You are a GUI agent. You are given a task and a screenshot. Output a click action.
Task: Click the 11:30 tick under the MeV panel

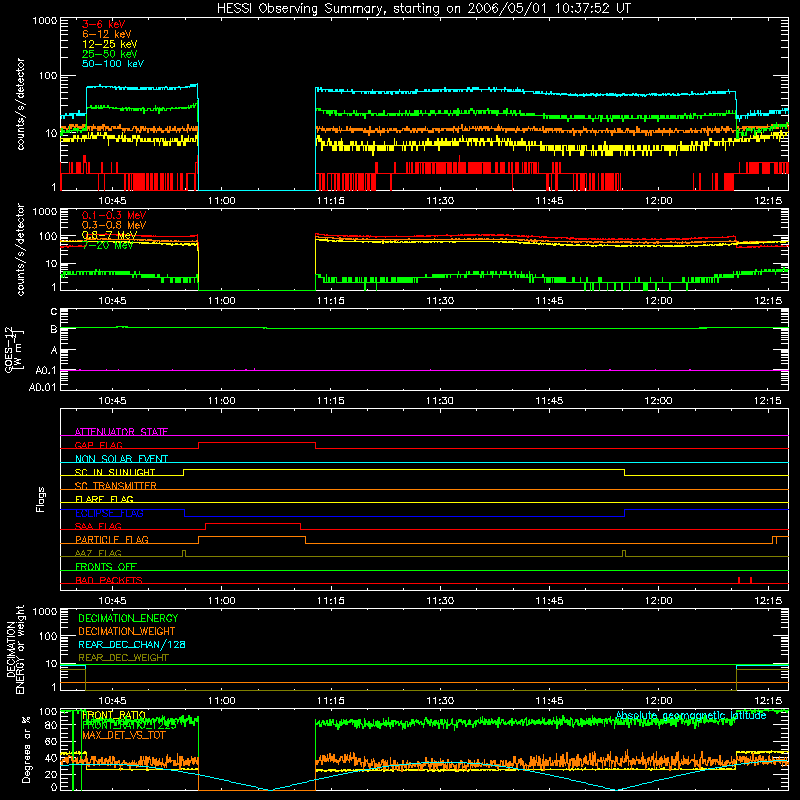[440, 301]
